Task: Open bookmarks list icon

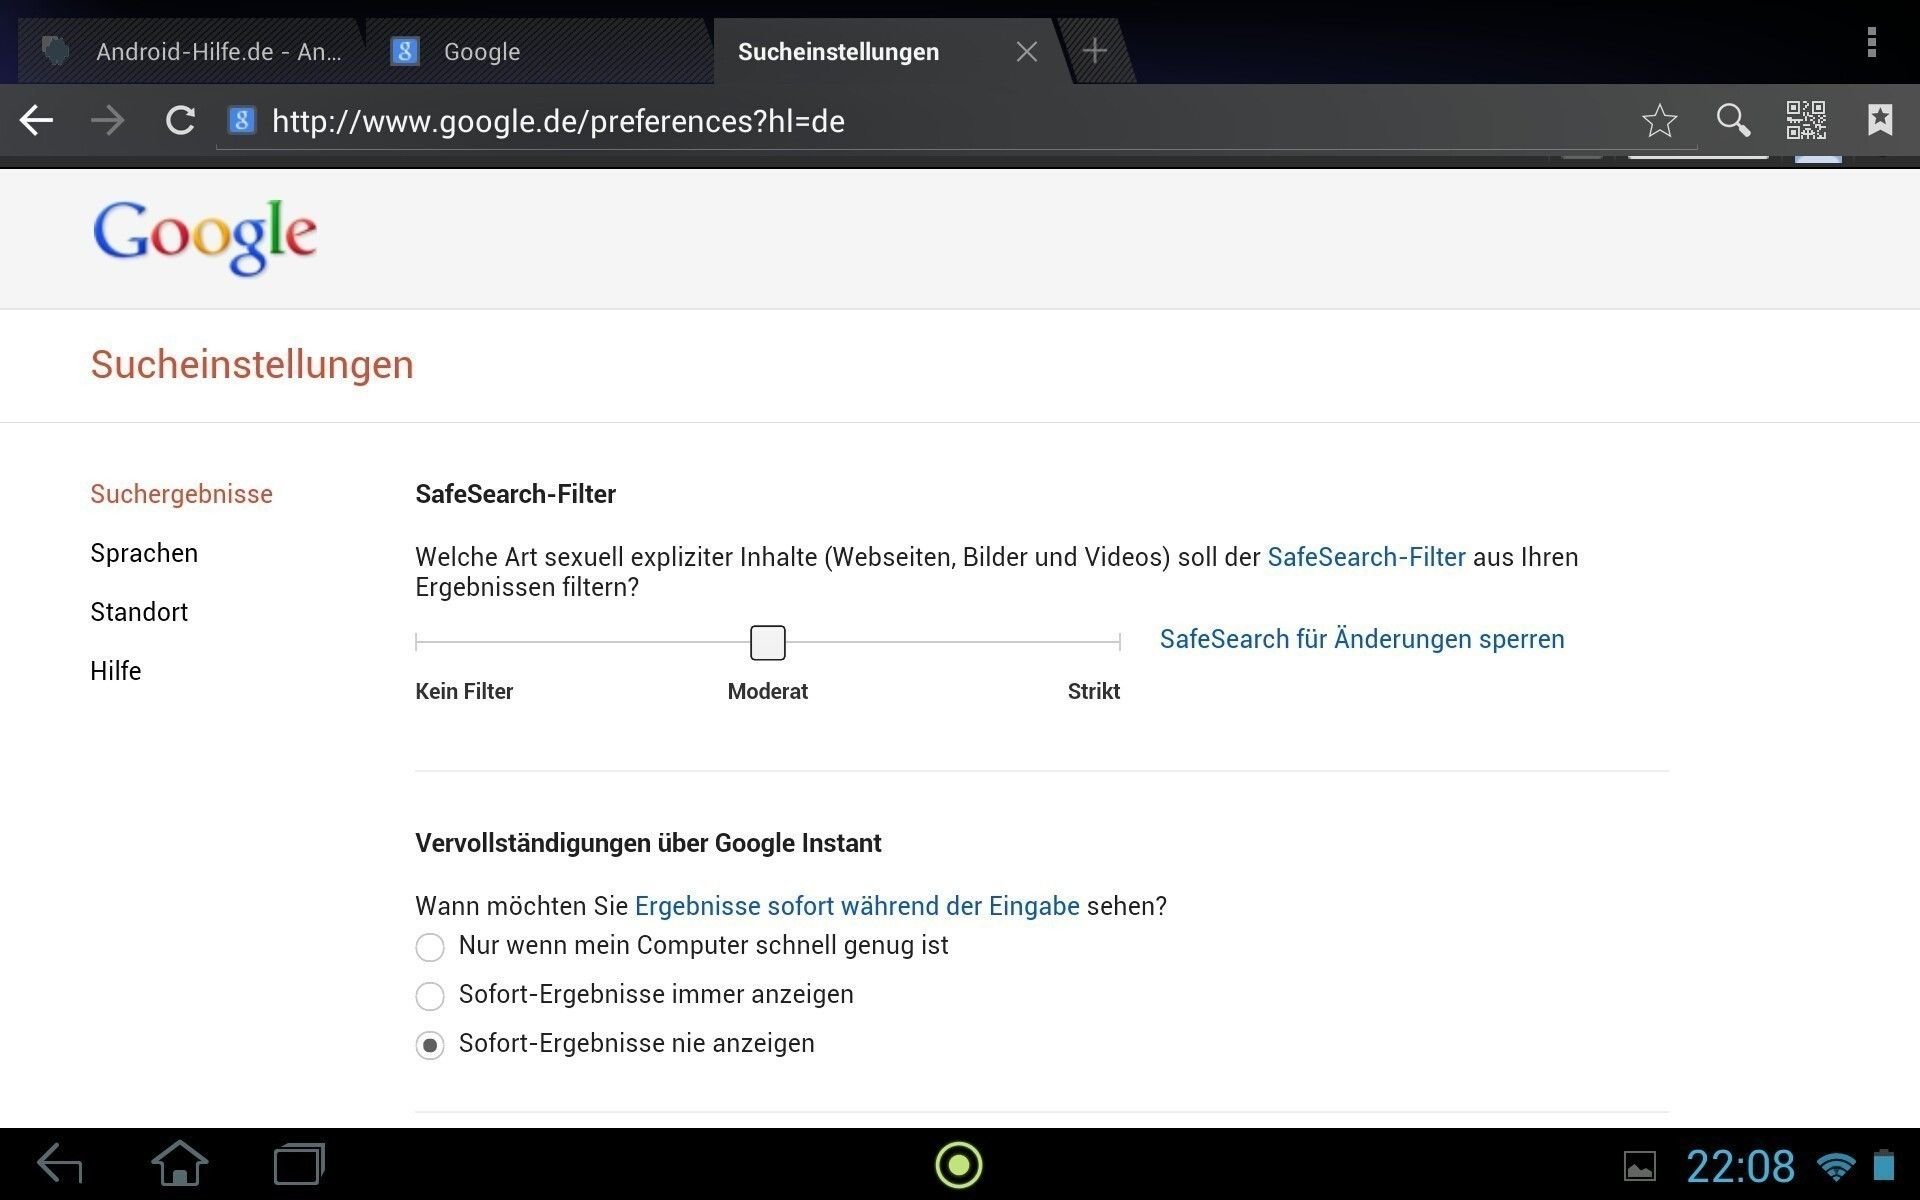Action: point(1880,120)
